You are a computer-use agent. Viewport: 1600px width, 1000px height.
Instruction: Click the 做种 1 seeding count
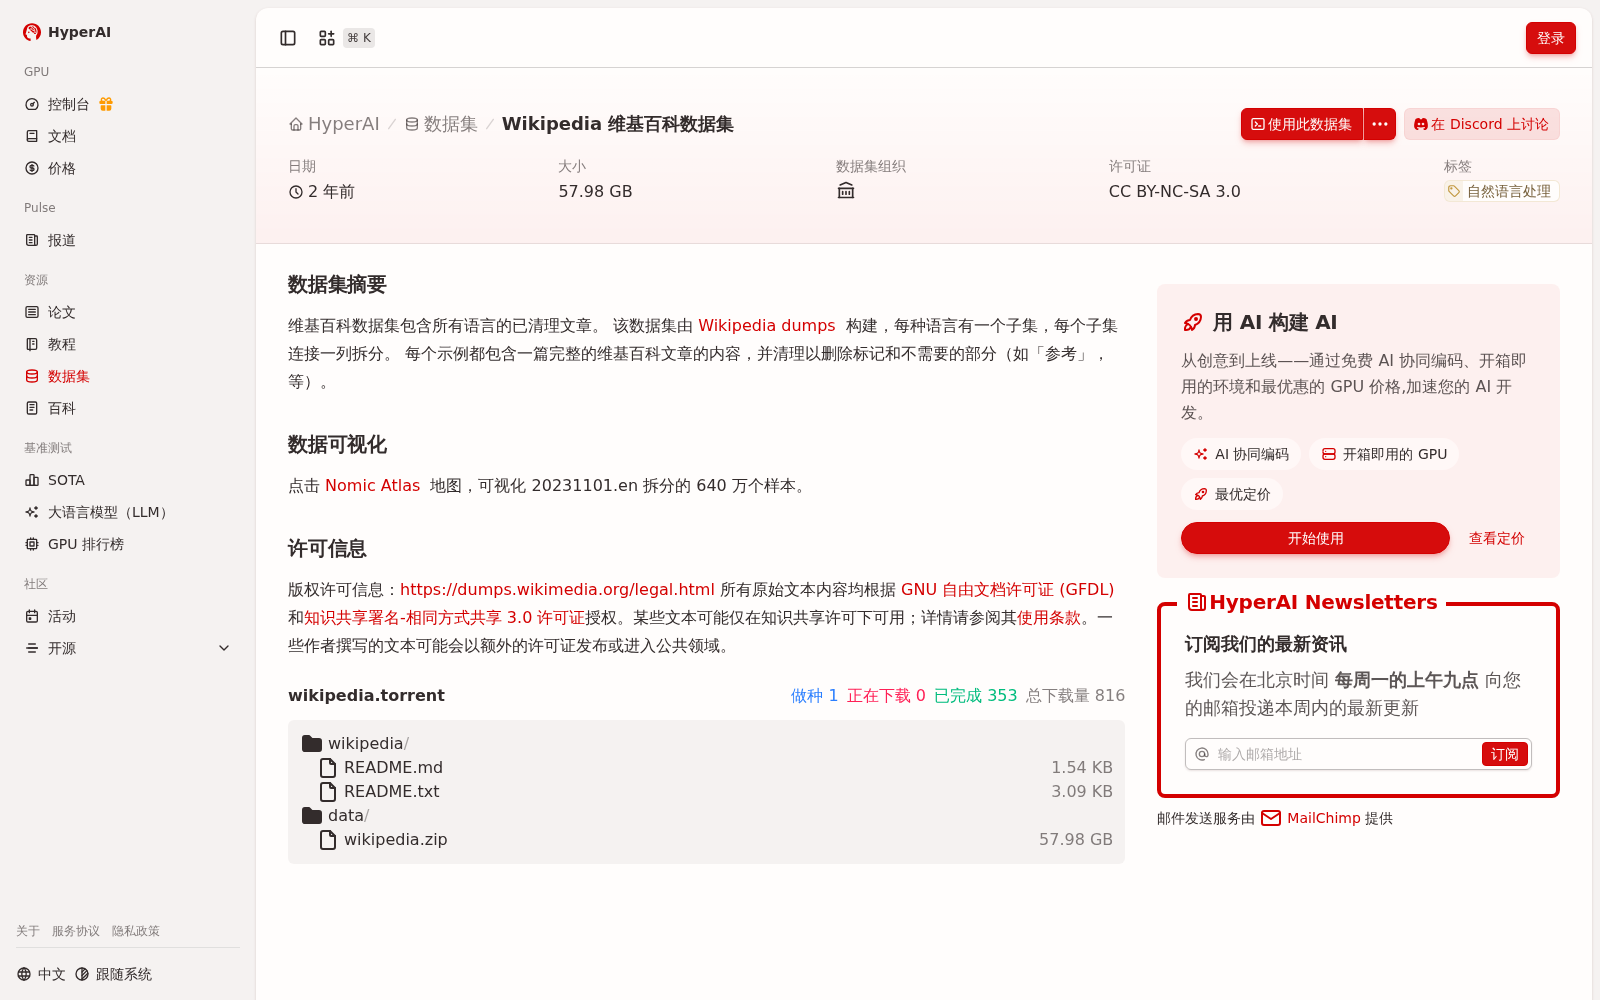point(814,695)
